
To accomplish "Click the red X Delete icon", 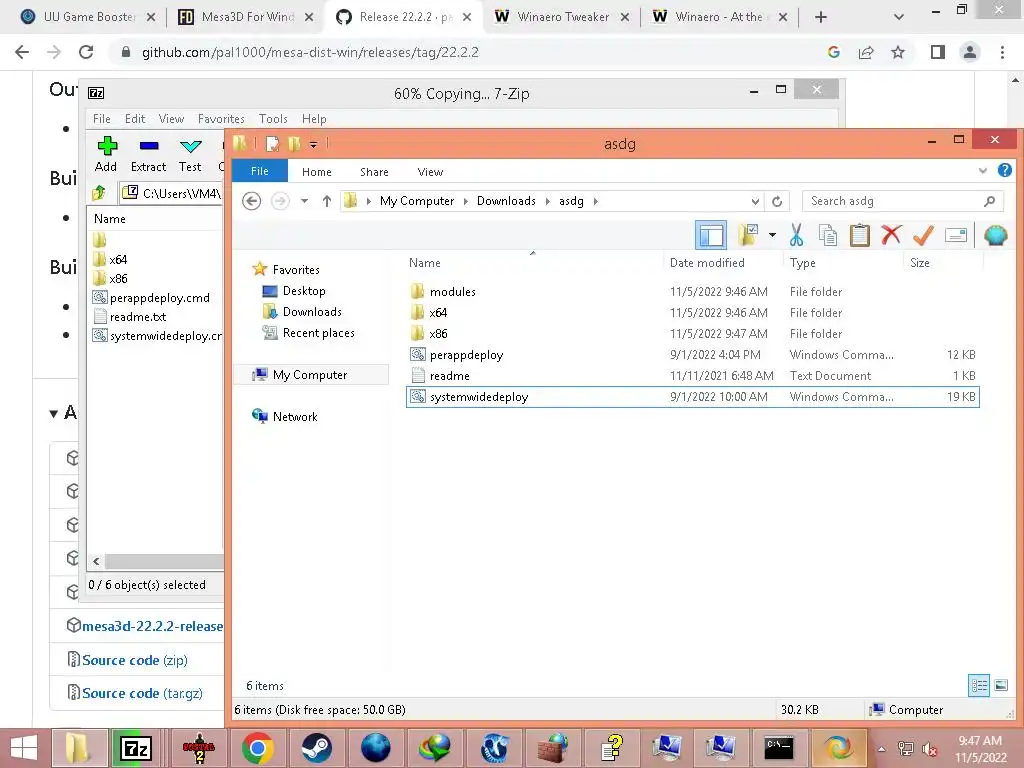I will click(891, 235).
